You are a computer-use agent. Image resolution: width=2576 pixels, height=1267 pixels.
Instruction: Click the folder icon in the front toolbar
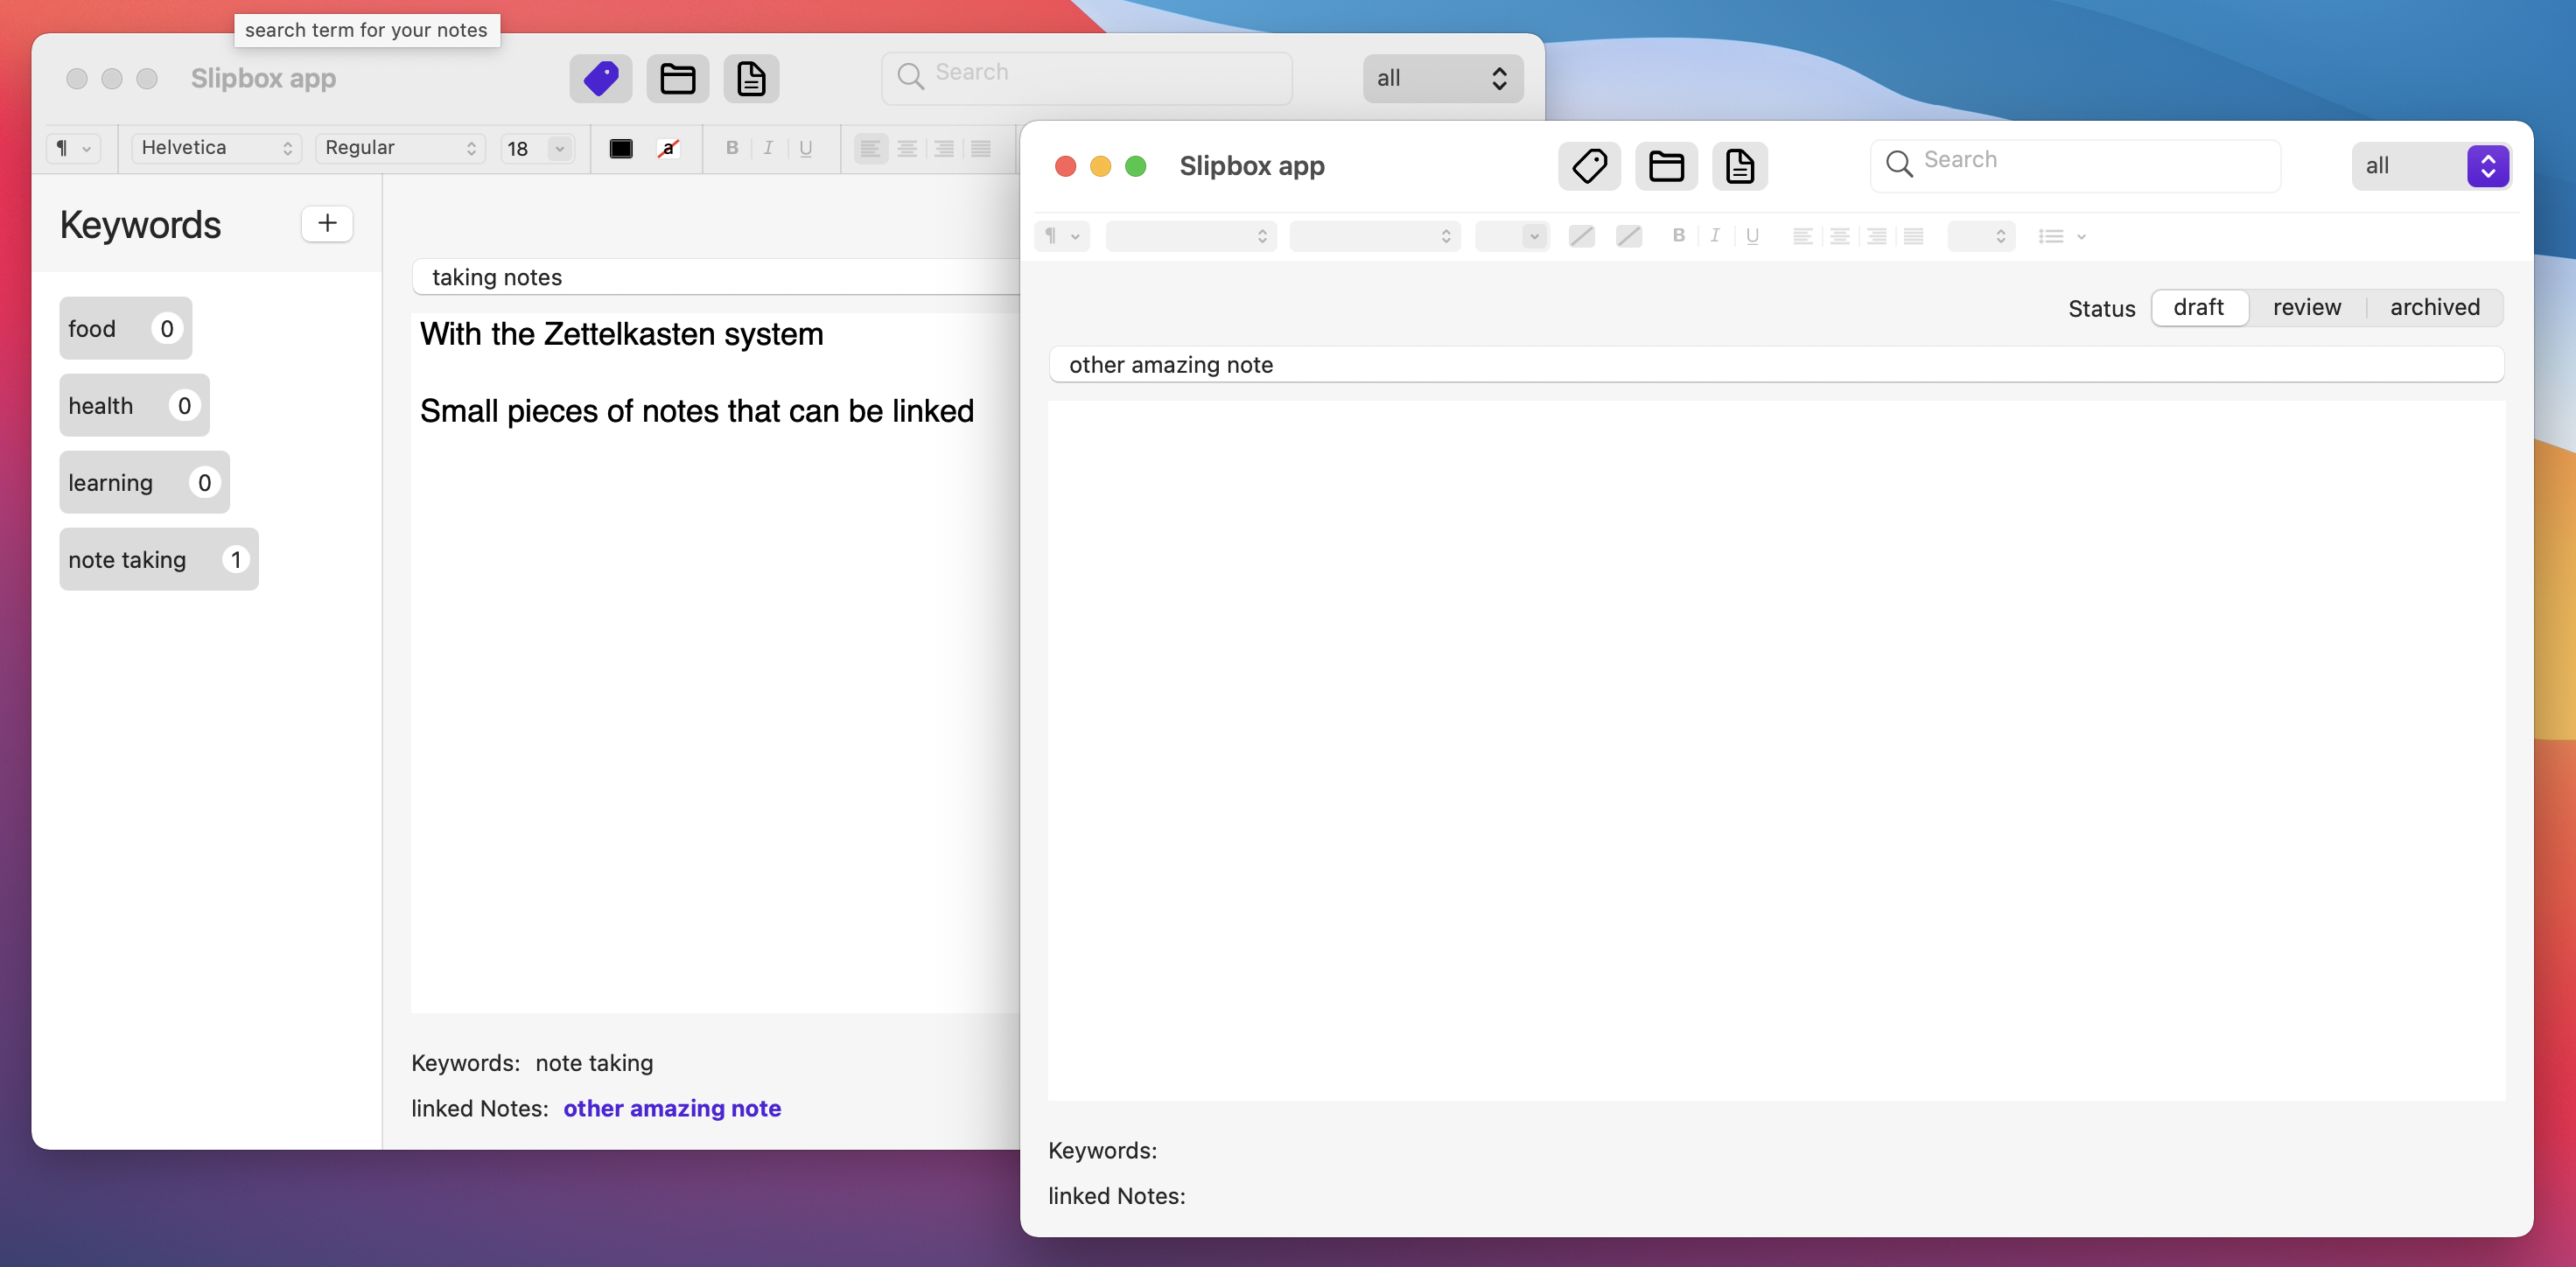click(x=1665, y=166)
